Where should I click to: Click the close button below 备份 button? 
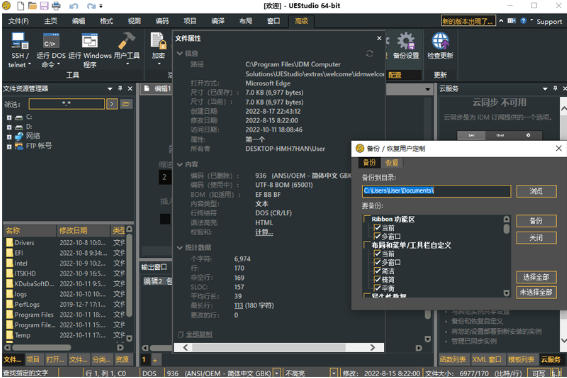(536, 238)
